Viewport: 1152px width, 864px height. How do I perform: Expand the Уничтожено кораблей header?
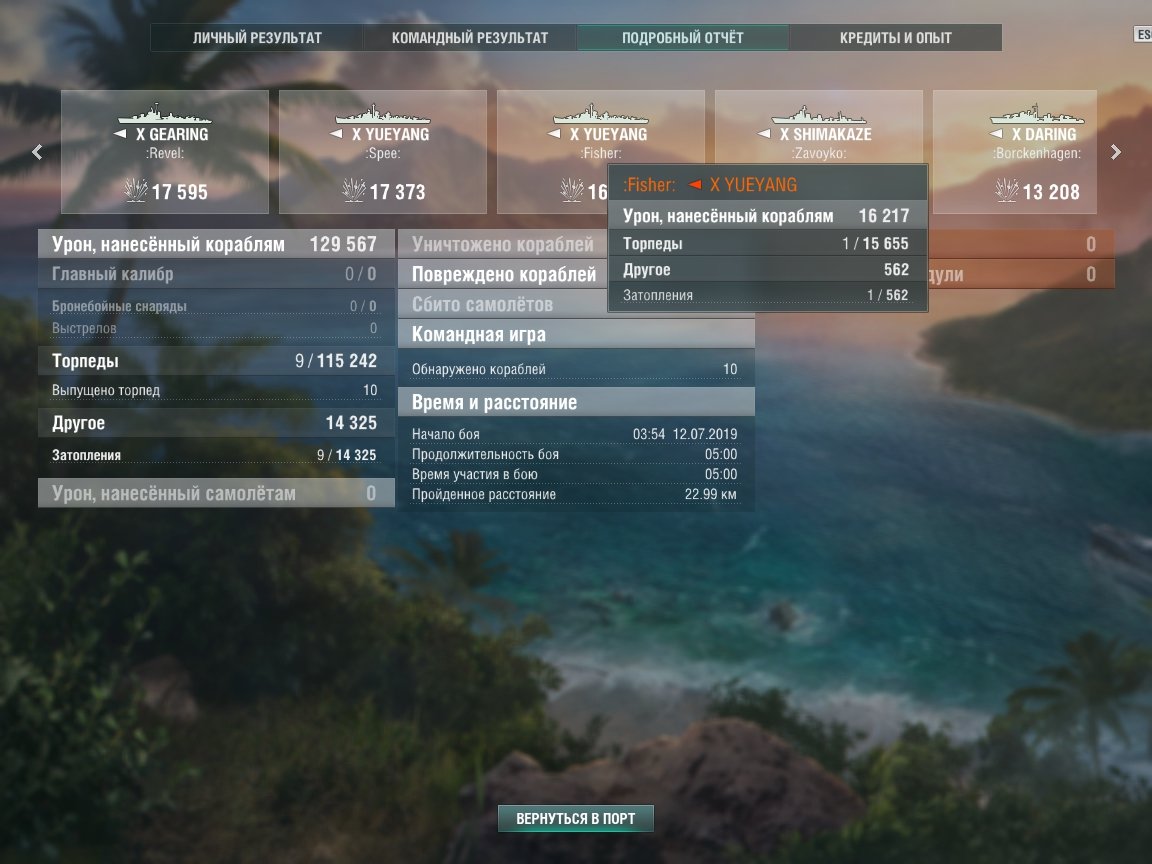tap(503, 244)
